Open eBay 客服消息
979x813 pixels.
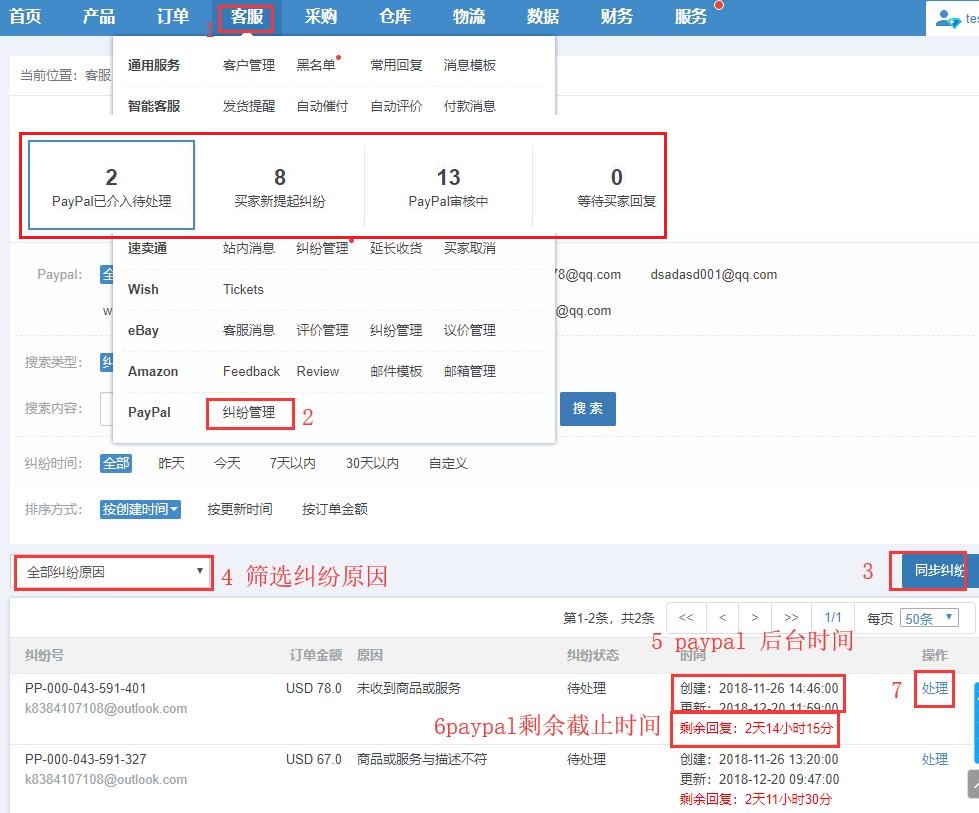(248, 330)
